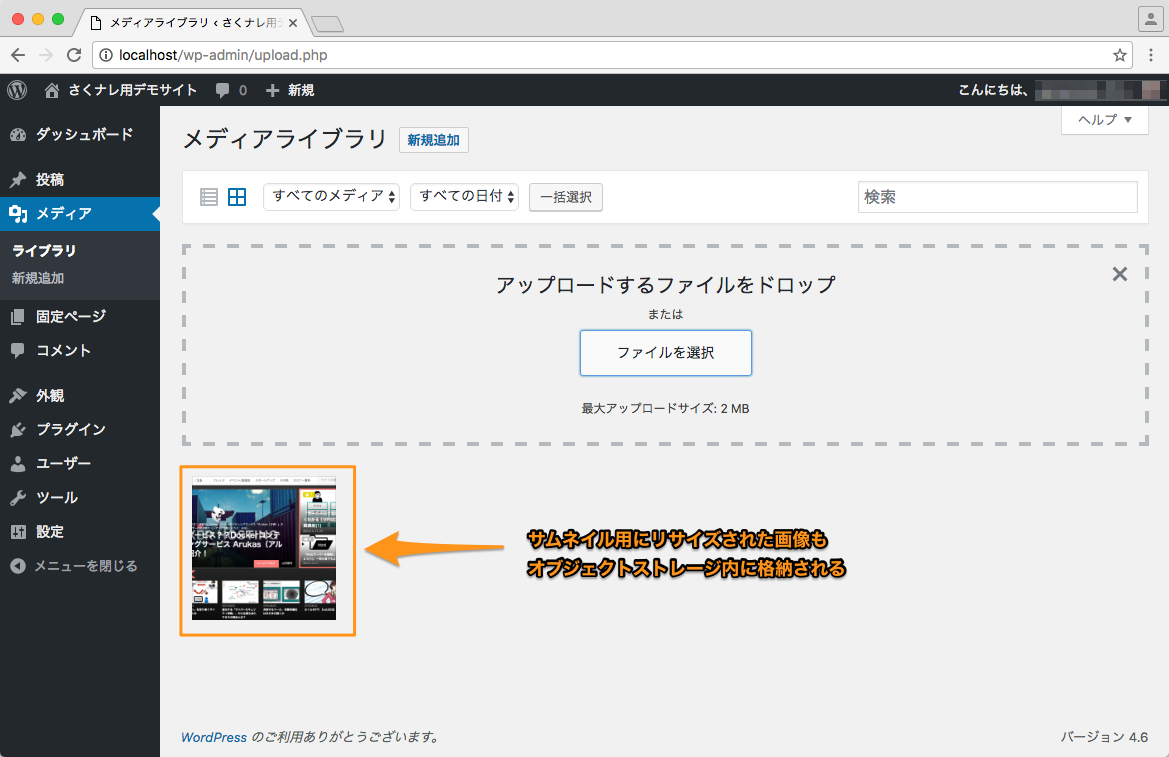The image size is (1169, 757).
Task: Expand the ヘルプ help tab
Action: (x=1104, y=119)
